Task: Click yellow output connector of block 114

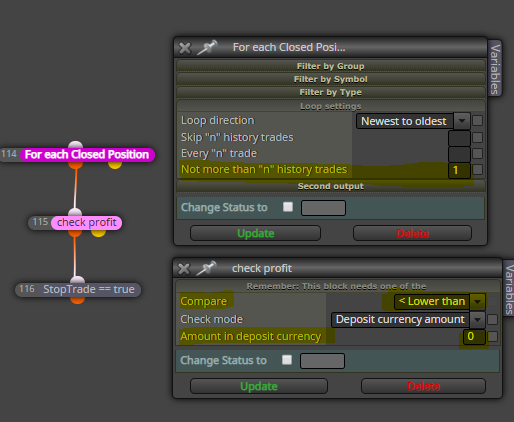Action: pos(115,165)
